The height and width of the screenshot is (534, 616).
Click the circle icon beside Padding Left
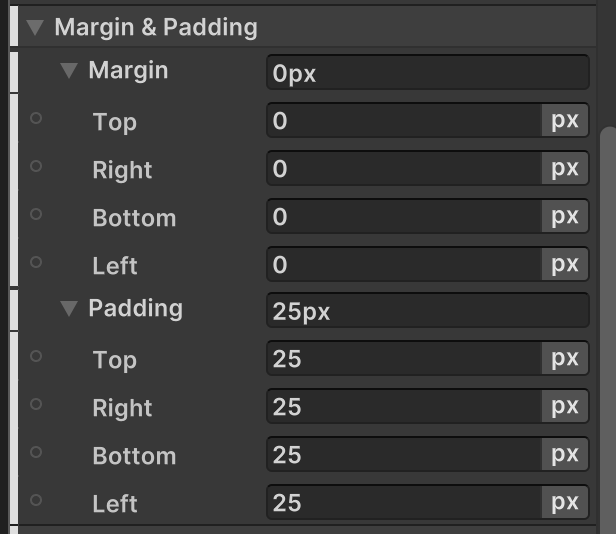pyautogui.click(x=36, y=500)
